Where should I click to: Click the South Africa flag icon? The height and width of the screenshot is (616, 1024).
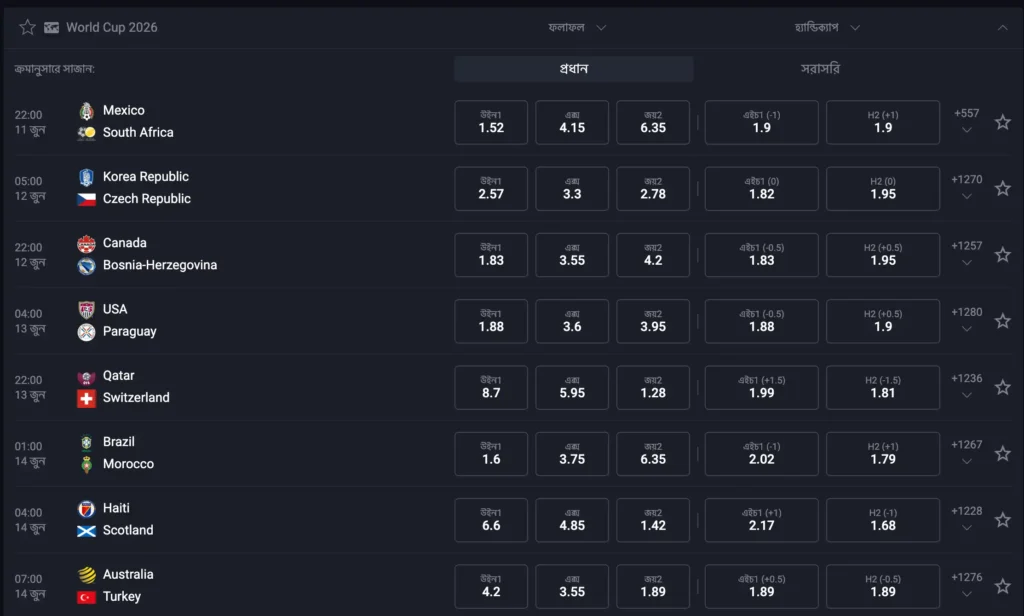click(x=87, y=132)
